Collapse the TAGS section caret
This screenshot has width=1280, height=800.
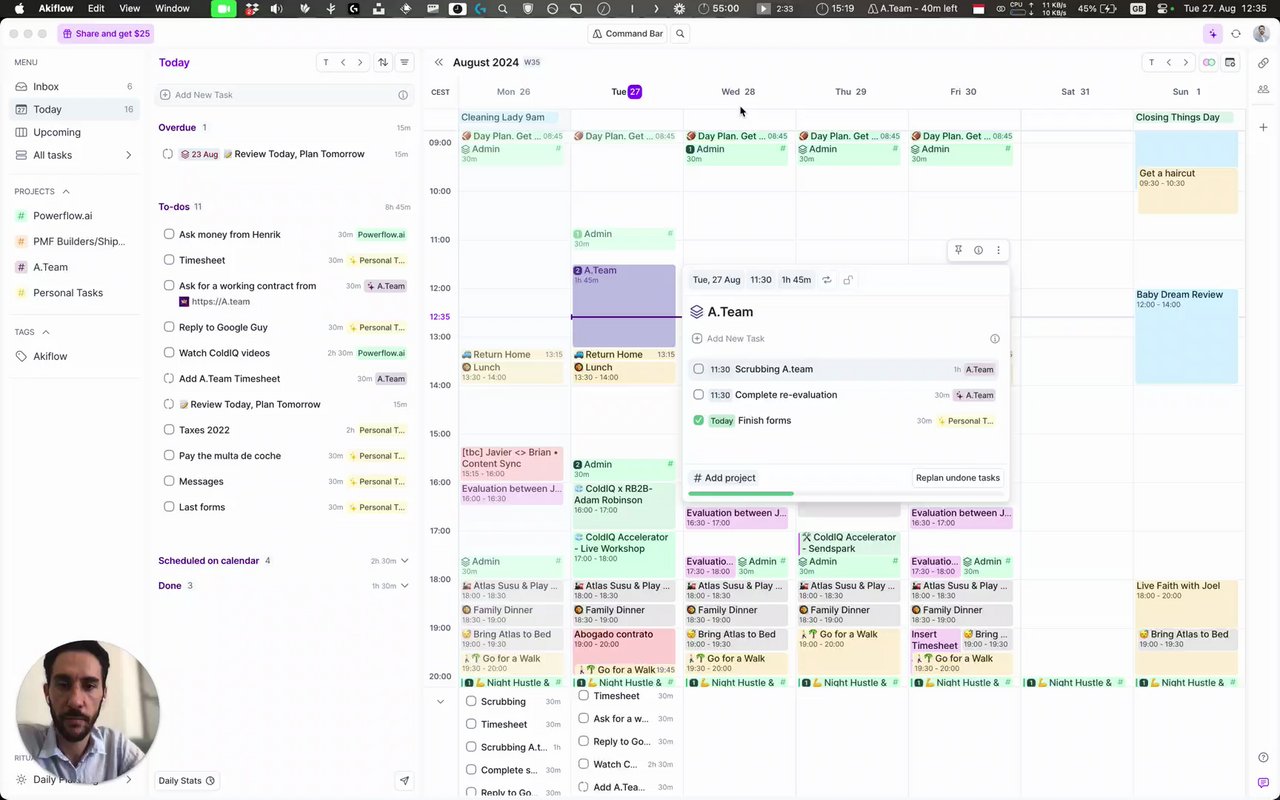pos(46,332)
